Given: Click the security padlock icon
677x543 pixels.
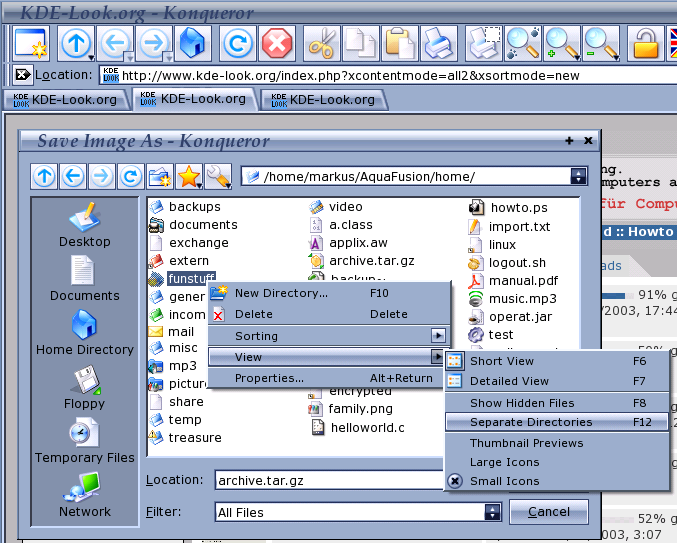Looking at the screenshot, I should click(645, 43).
